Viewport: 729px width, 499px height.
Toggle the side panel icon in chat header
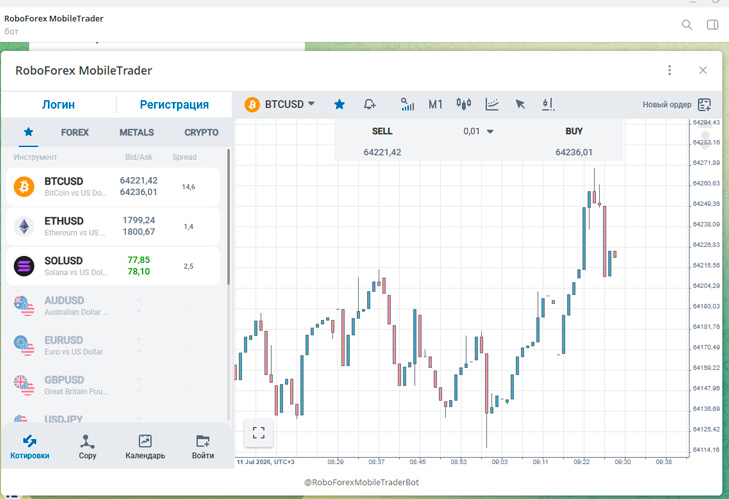712,25
